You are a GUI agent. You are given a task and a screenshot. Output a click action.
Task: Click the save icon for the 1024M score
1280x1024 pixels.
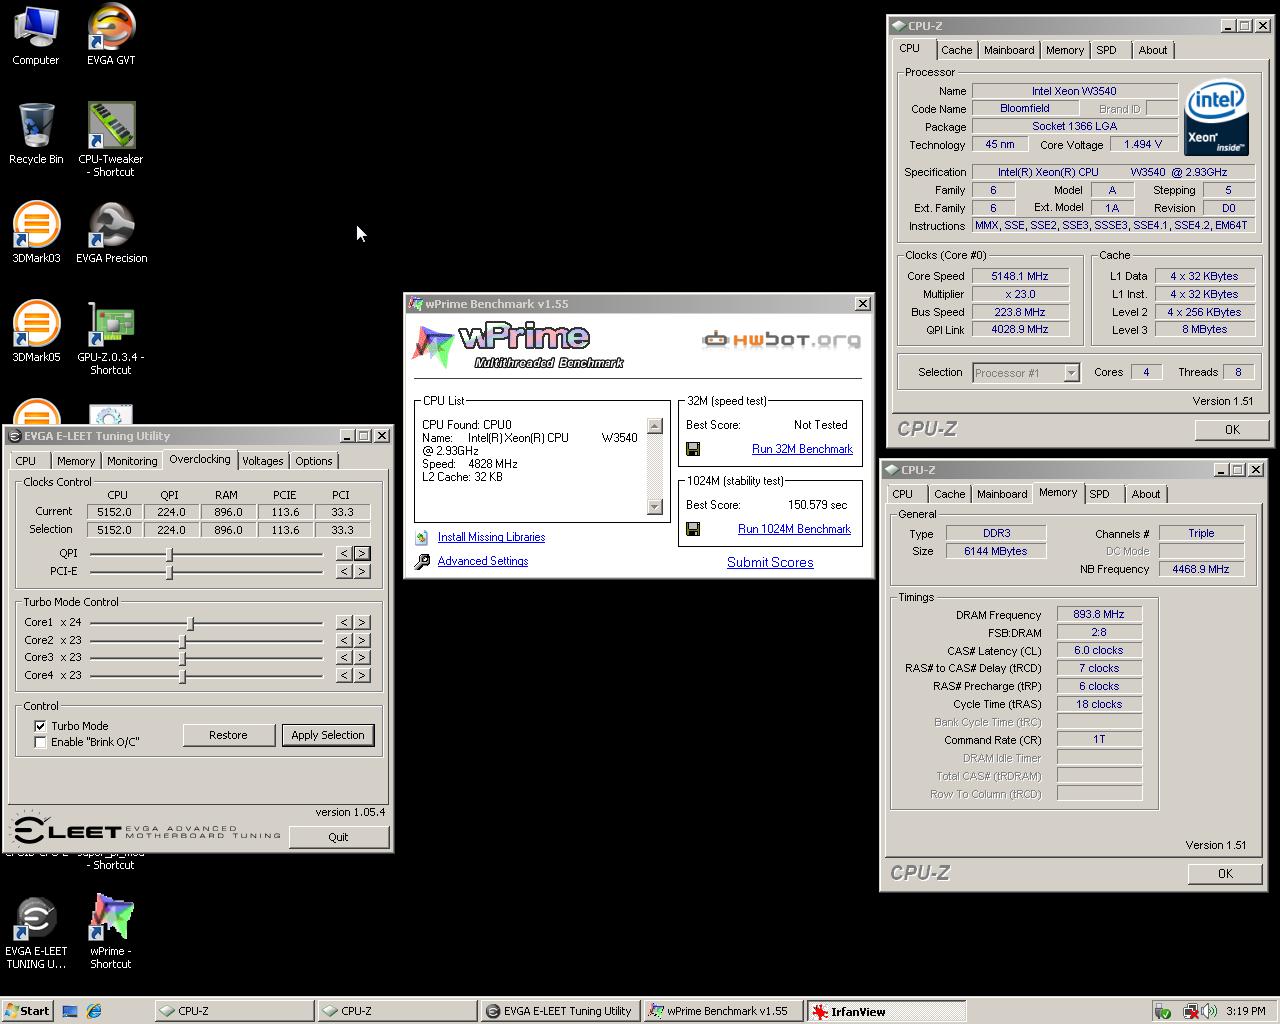(x=692, y=529)
